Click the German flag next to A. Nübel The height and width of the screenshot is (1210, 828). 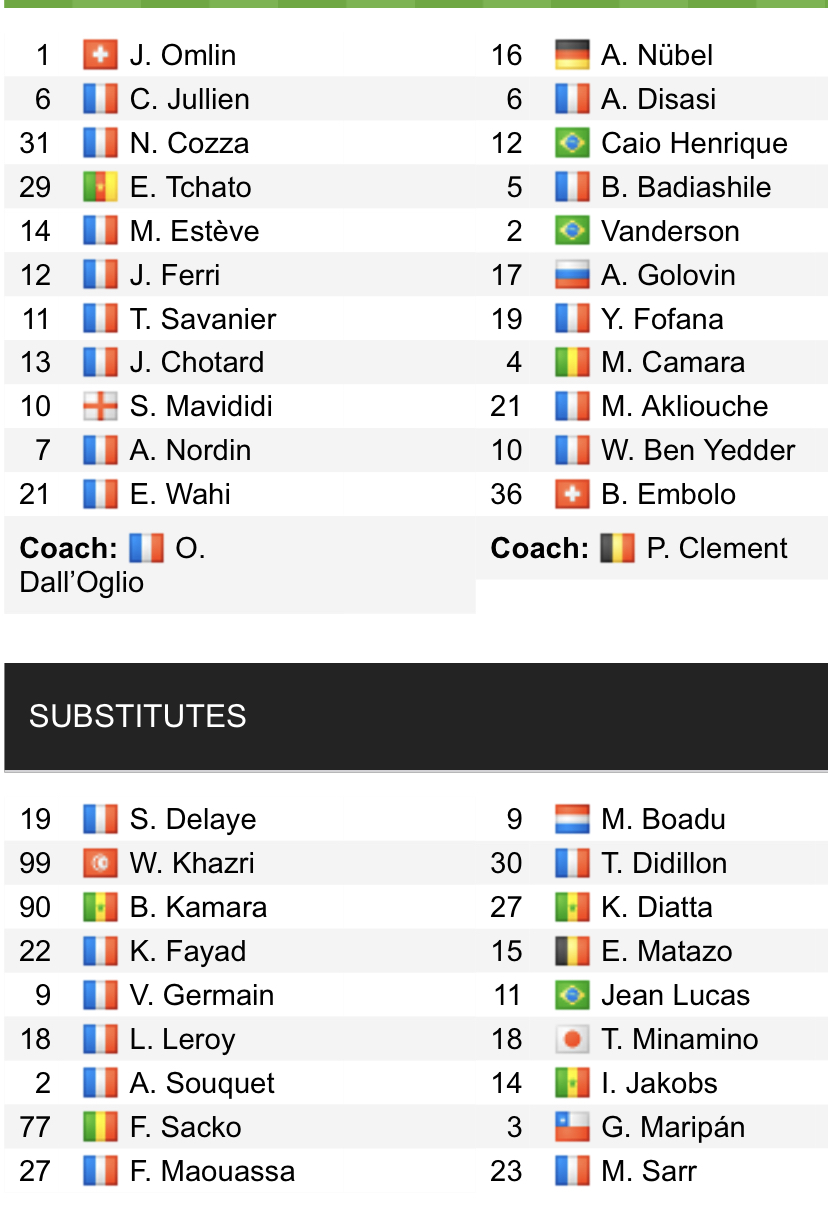coord(572,55)
